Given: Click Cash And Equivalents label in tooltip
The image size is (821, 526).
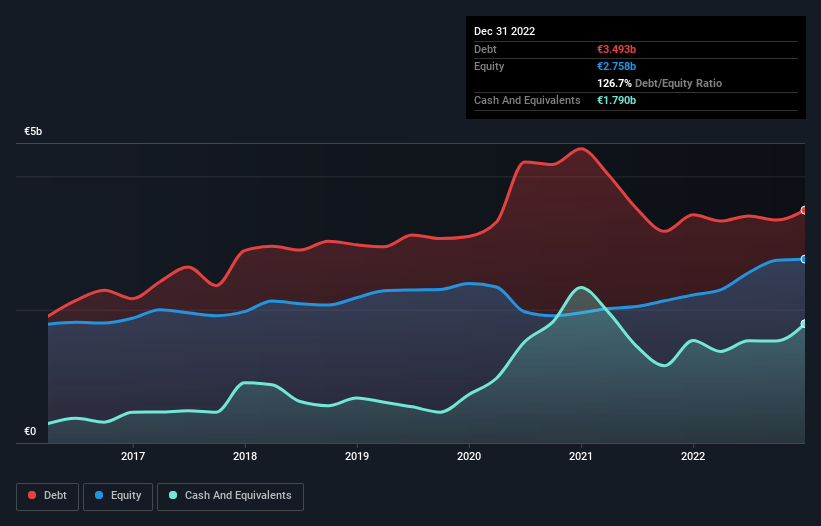Looking at the screenshot, I should [x=527, y=100].
